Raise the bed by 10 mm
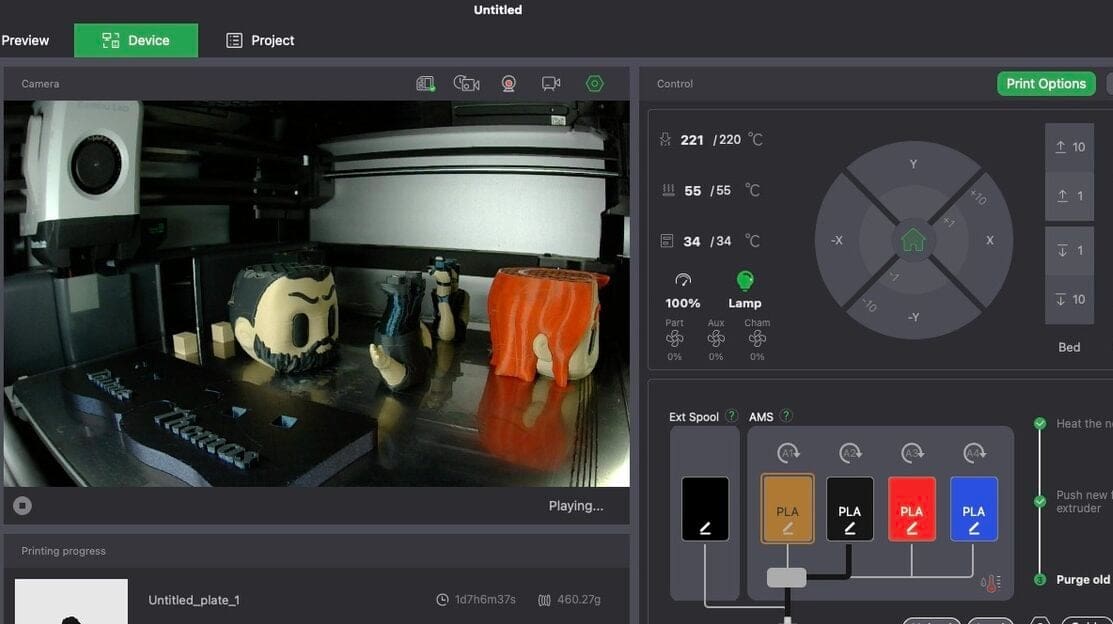 tap(1069, 146)
